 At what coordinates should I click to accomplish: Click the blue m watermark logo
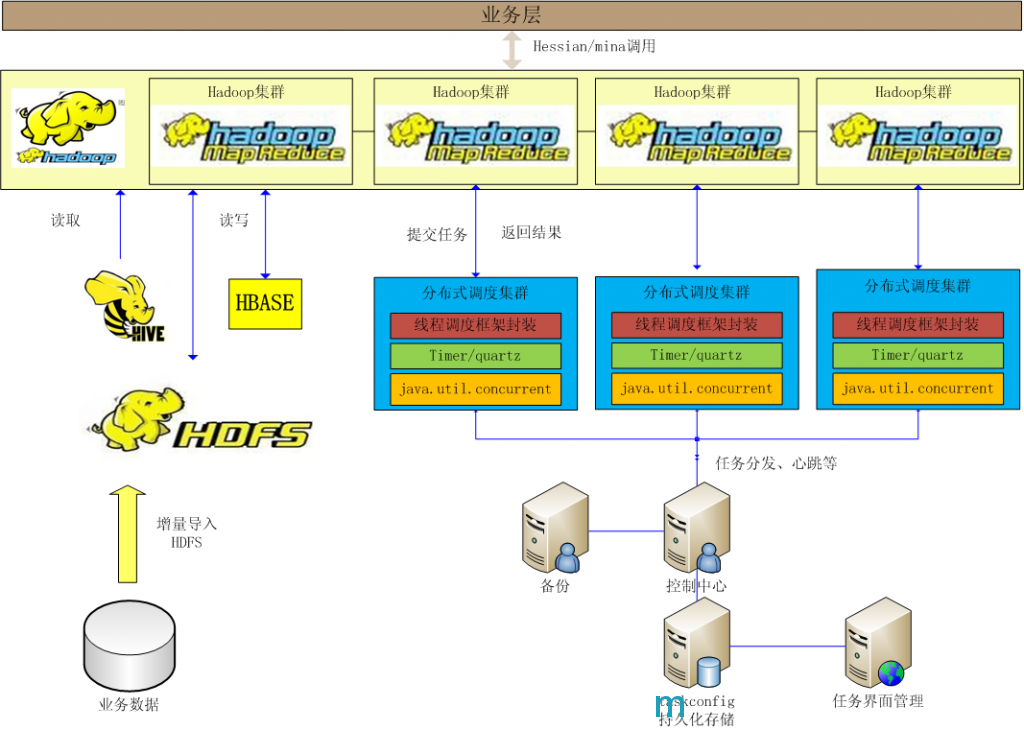(669, 706)
